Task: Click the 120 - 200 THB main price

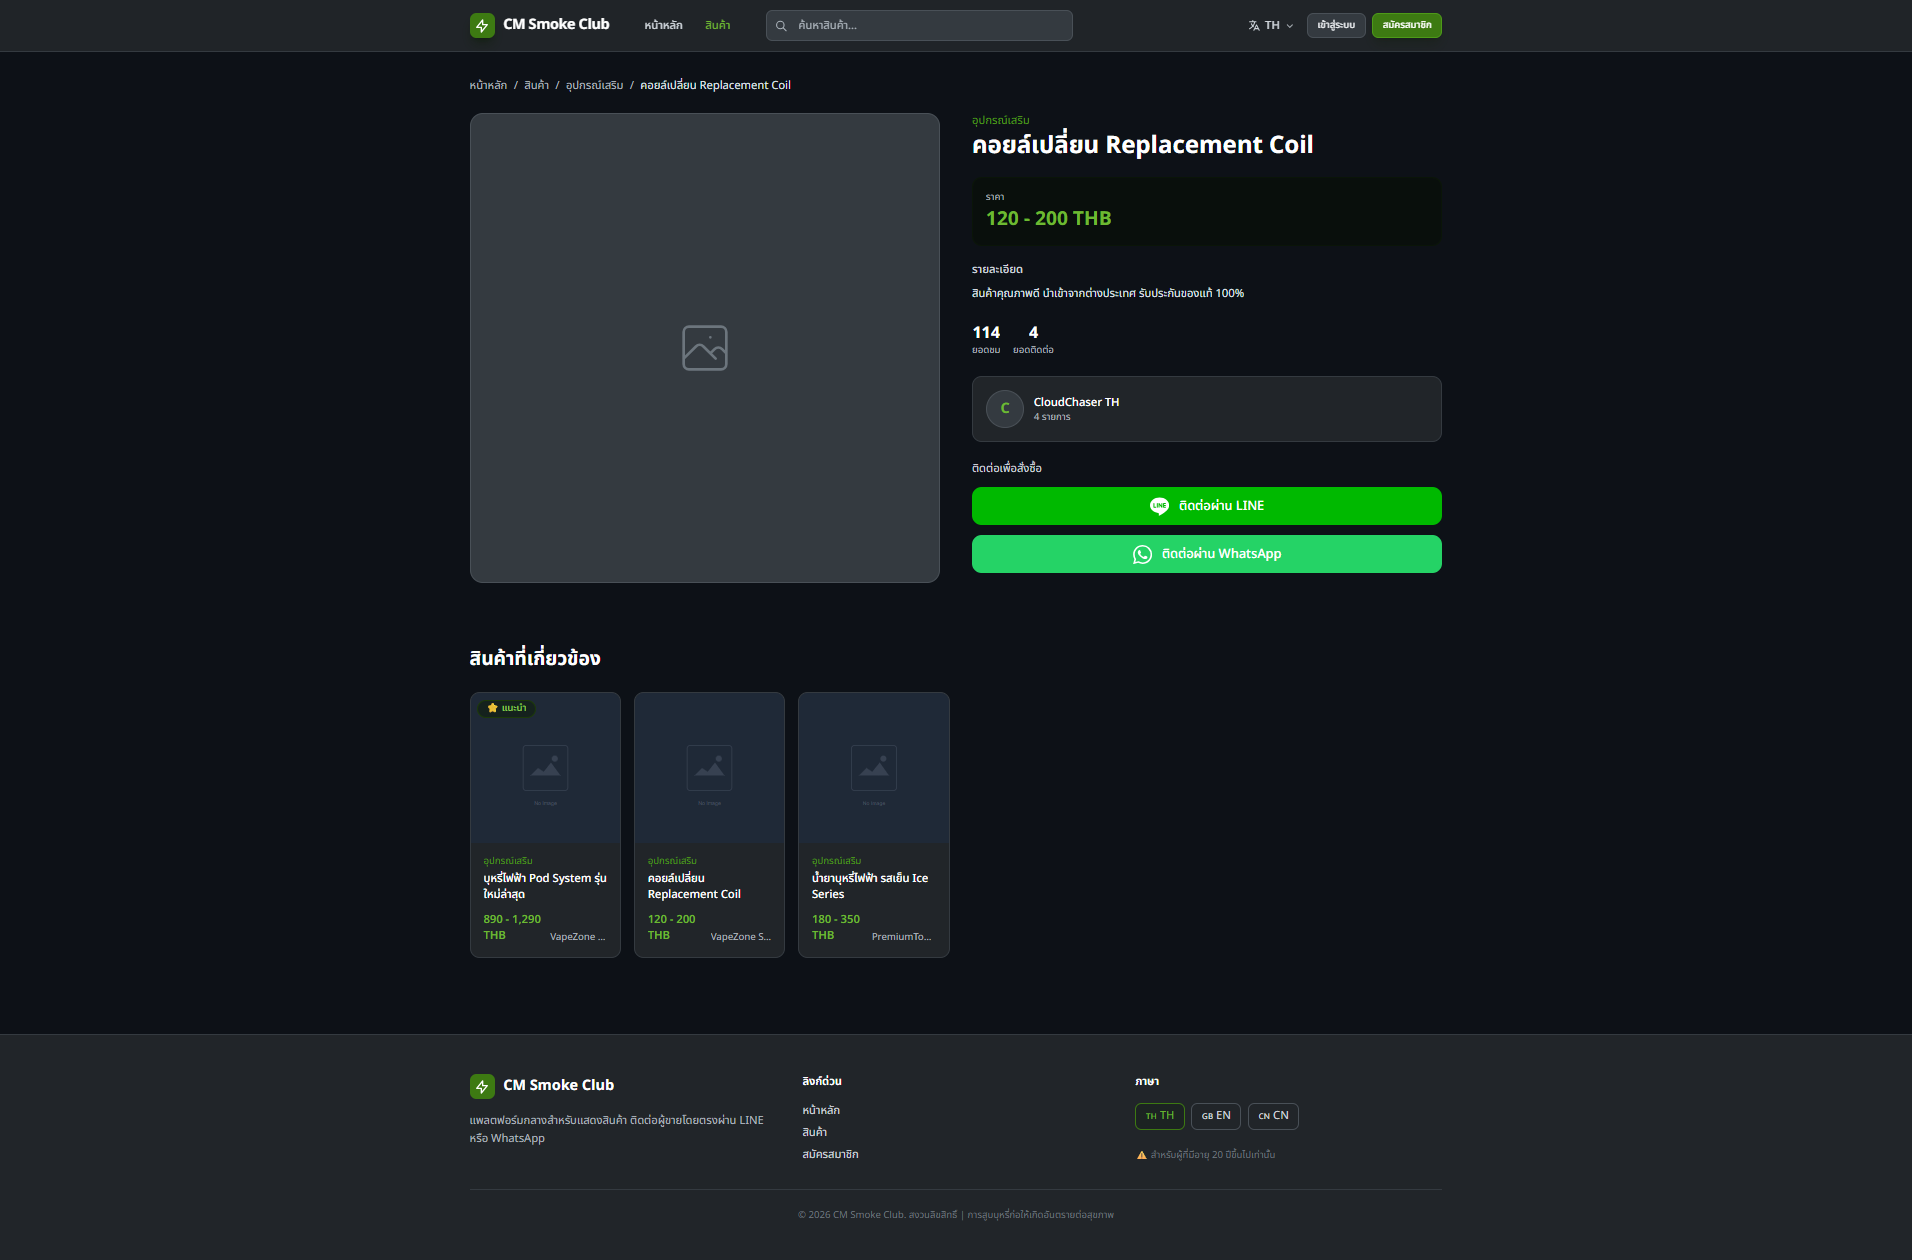Action: pos(1048,219)
